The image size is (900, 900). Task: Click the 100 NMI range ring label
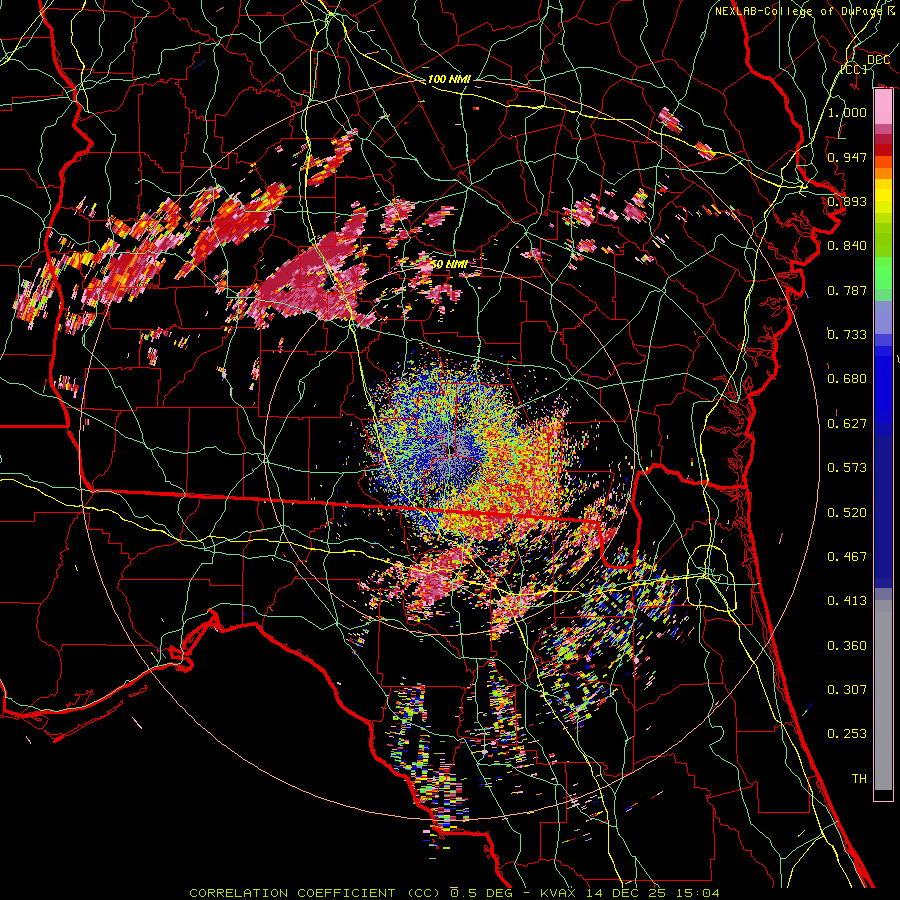(448, 79)
